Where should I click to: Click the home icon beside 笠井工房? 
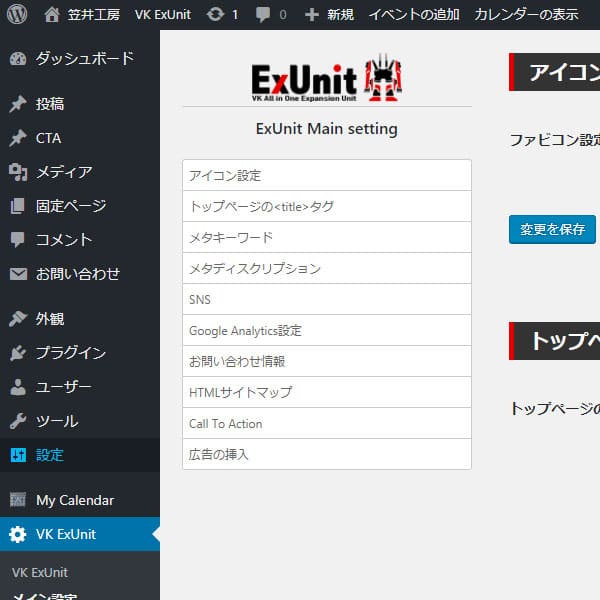click(52, 15)
